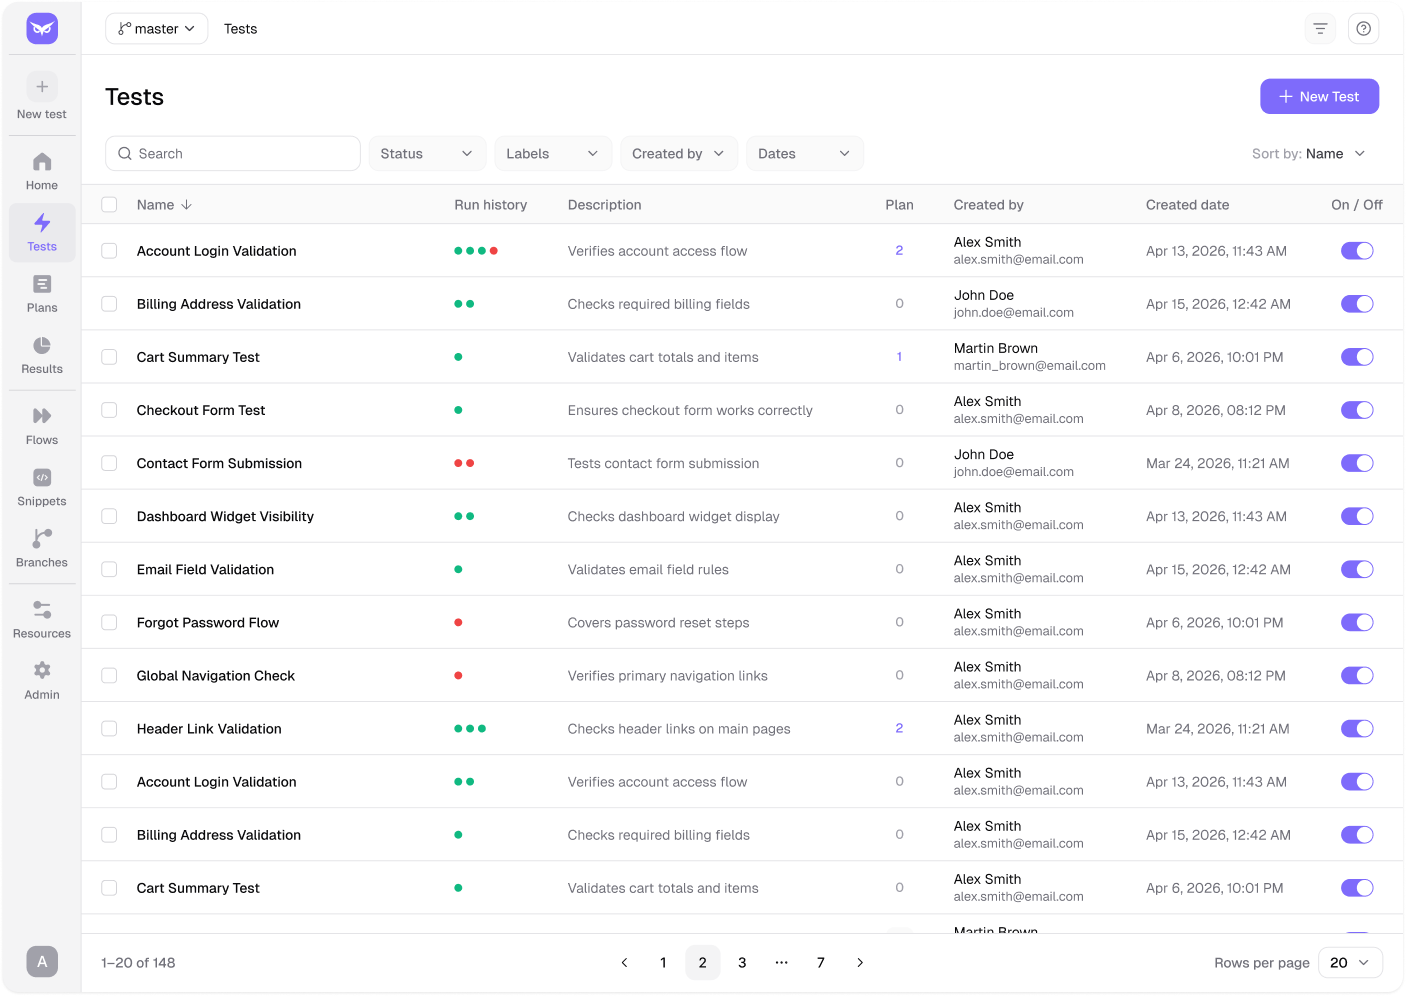Toggle off Header Link Validation
Screen dimensions: 1406x996
coord(1357,729)
